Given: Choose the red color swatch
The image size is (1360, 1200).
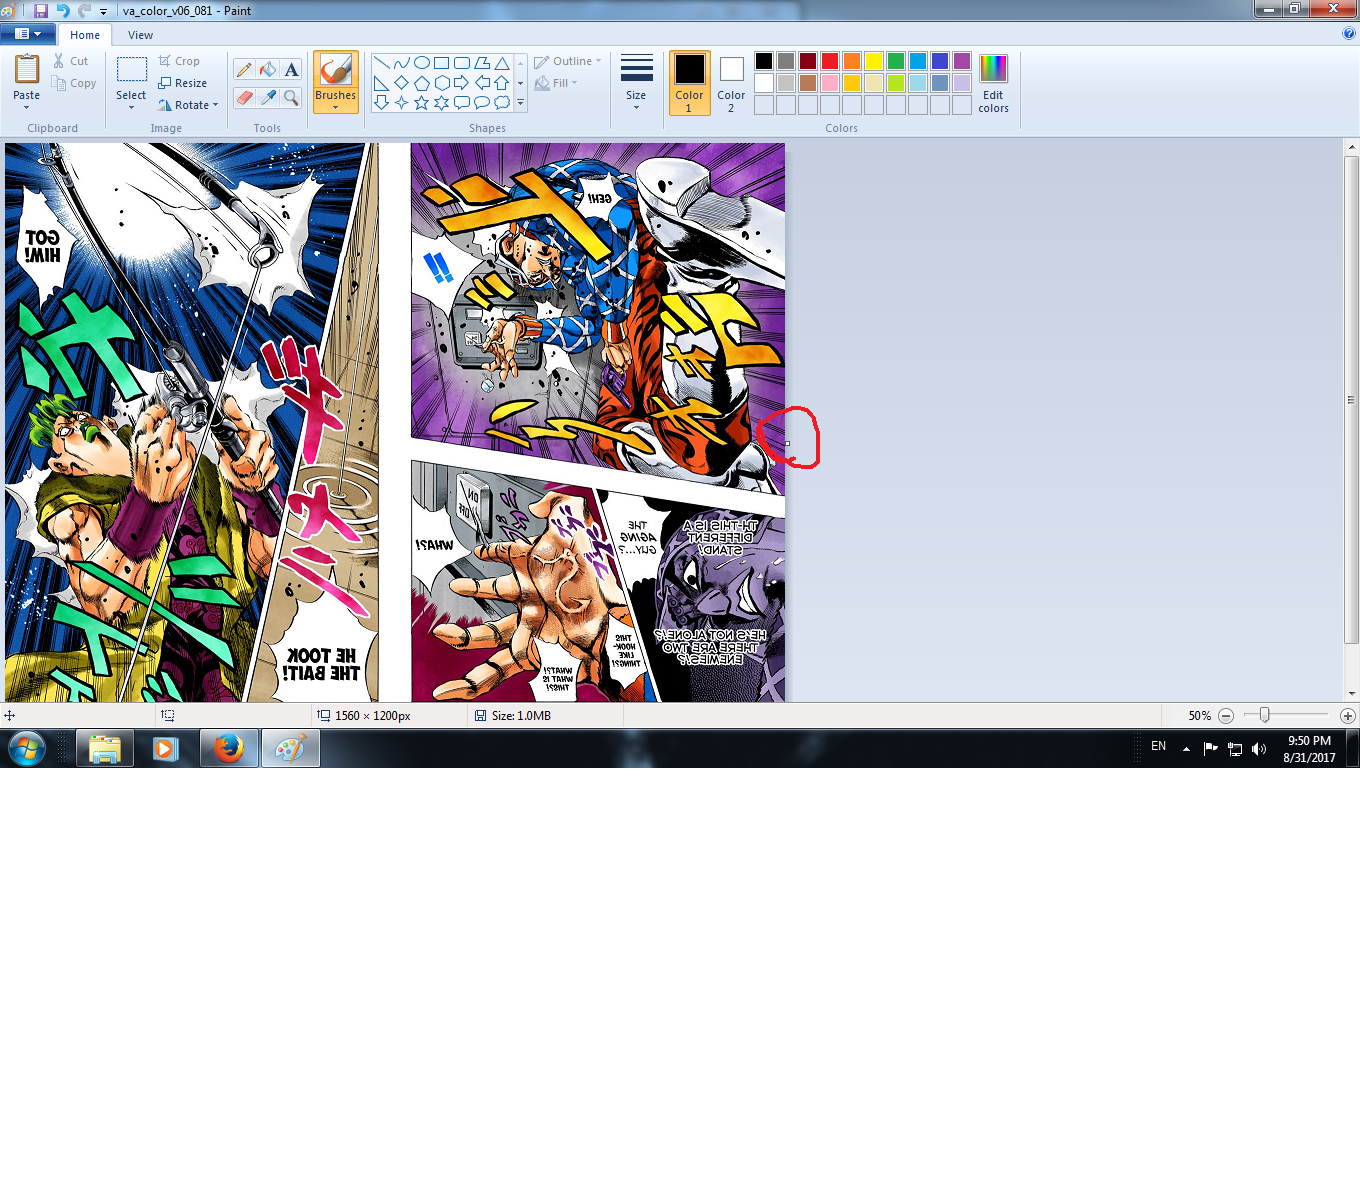Looking at the screenshot, I should pos(830,61).
